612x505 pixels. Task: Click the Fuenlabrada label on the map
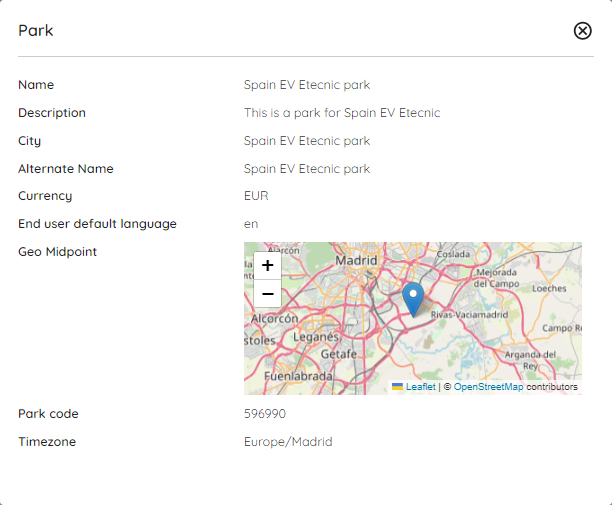[x=298, y=376]
